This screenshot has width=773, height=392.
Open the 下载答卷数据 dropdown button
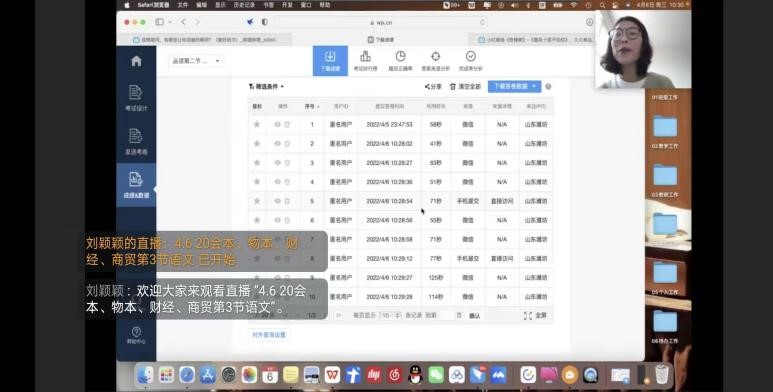[x=515, y=86]
